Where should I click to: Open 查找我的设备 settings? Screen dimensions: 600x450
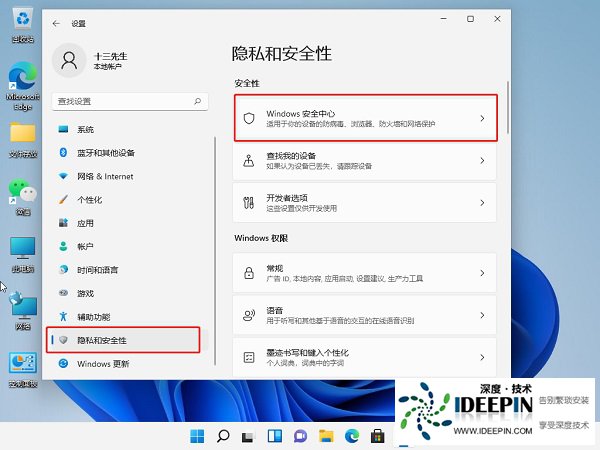click(365, 160)
